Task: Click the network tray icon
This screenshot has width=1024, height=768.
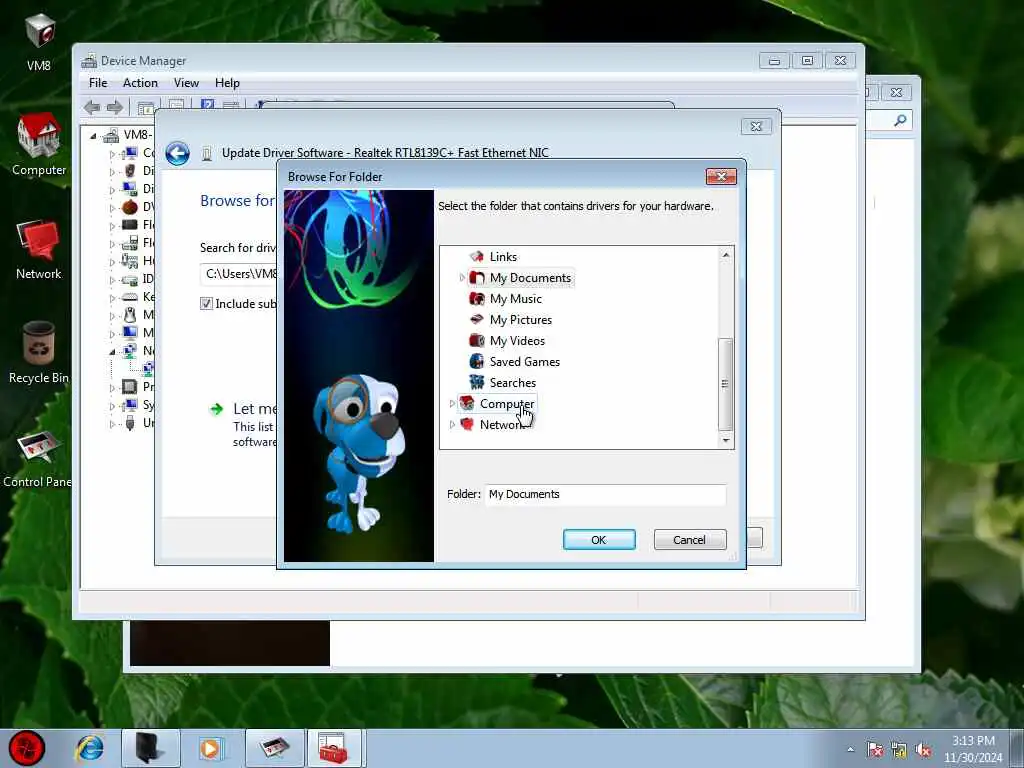Action: 899,750
